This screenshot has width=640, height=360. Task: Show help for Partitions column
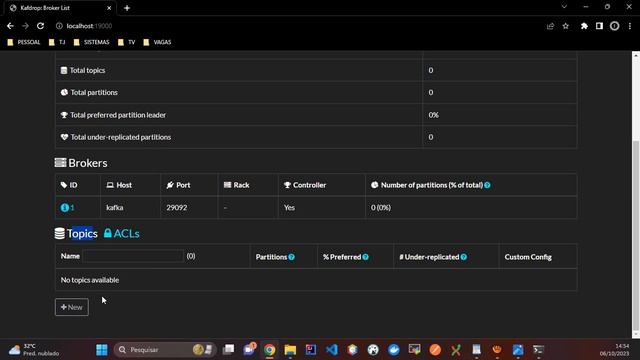pyautogui.click(x=291, y=257)
